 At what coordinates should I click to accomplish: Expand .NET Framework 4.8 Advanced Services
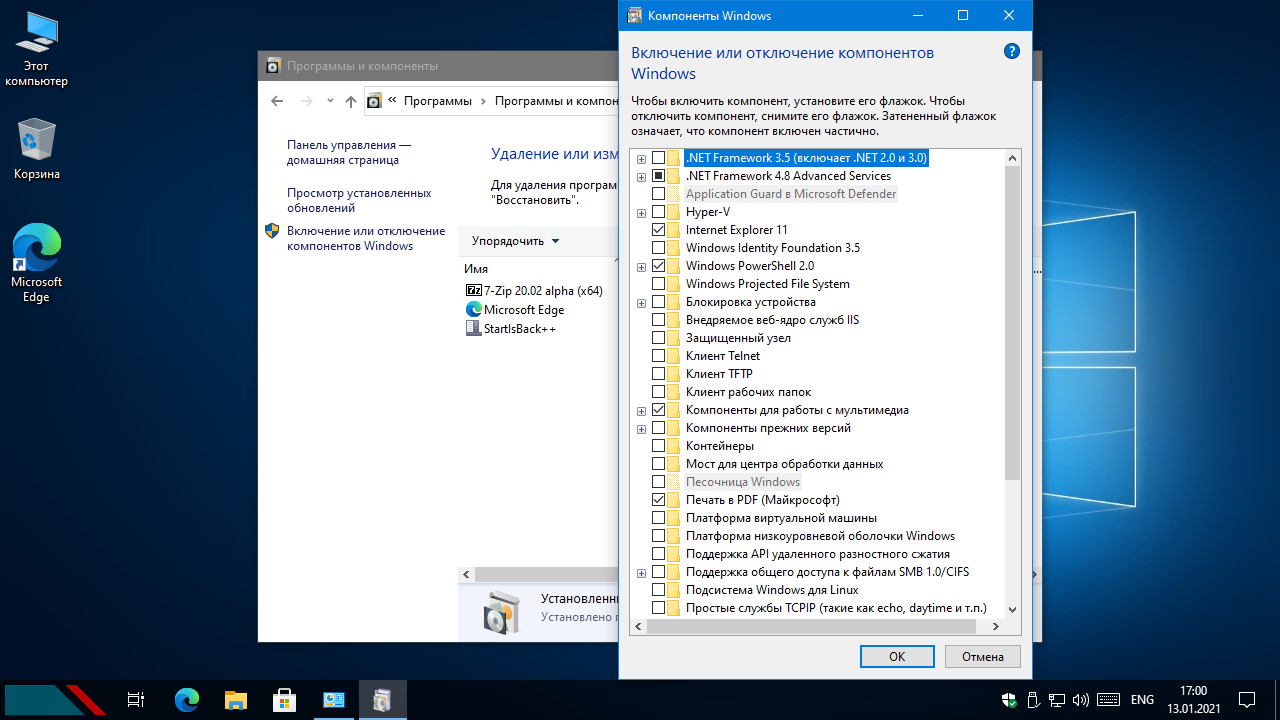(x=641, y=176)
